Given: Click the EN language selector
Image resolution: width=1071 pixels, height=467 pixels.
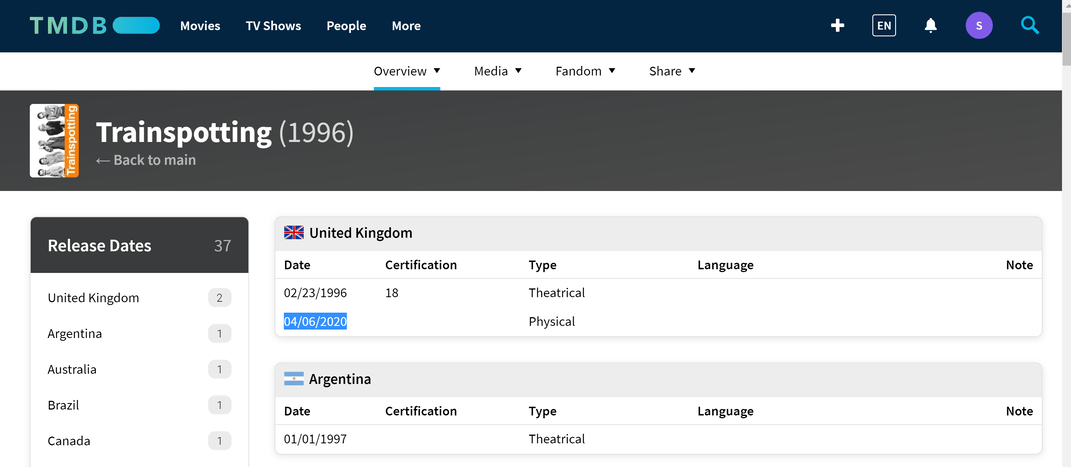Looking at the screenshot, I should [884, 26].
